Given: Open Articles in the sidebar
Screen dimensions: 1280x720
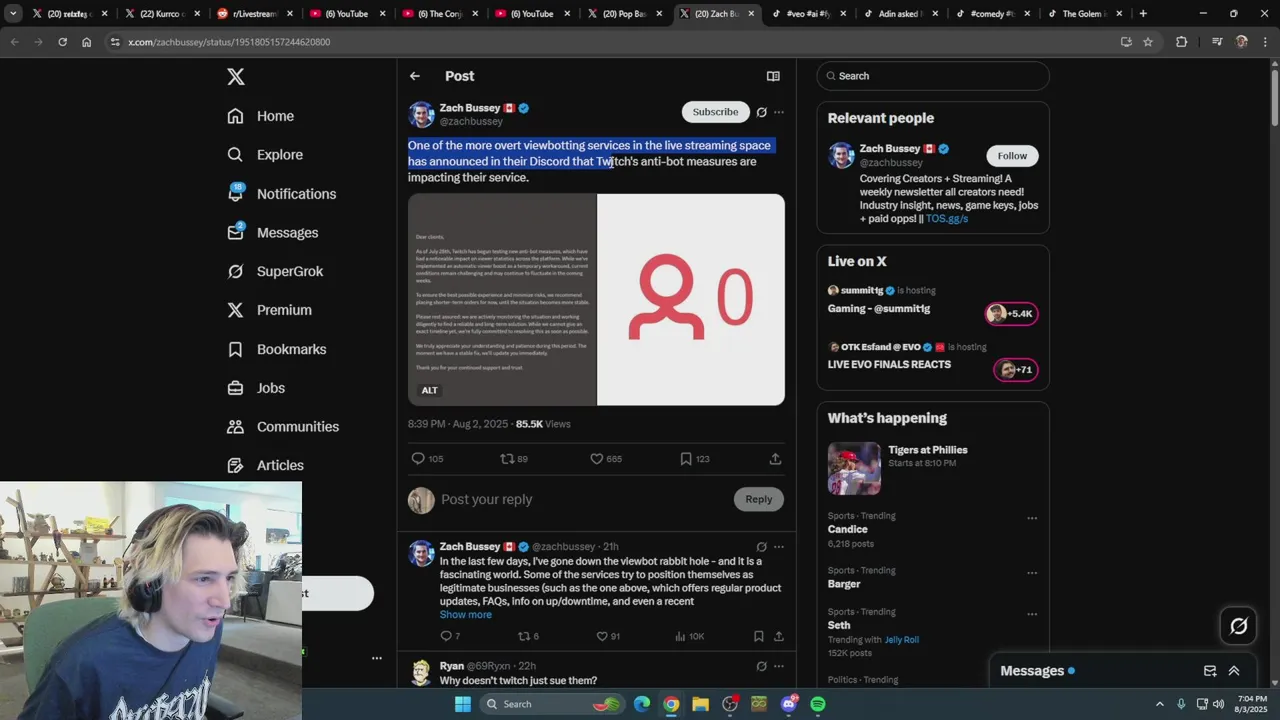Looking at the screenshot, I should pyautogui.click(x=265, y=465).
